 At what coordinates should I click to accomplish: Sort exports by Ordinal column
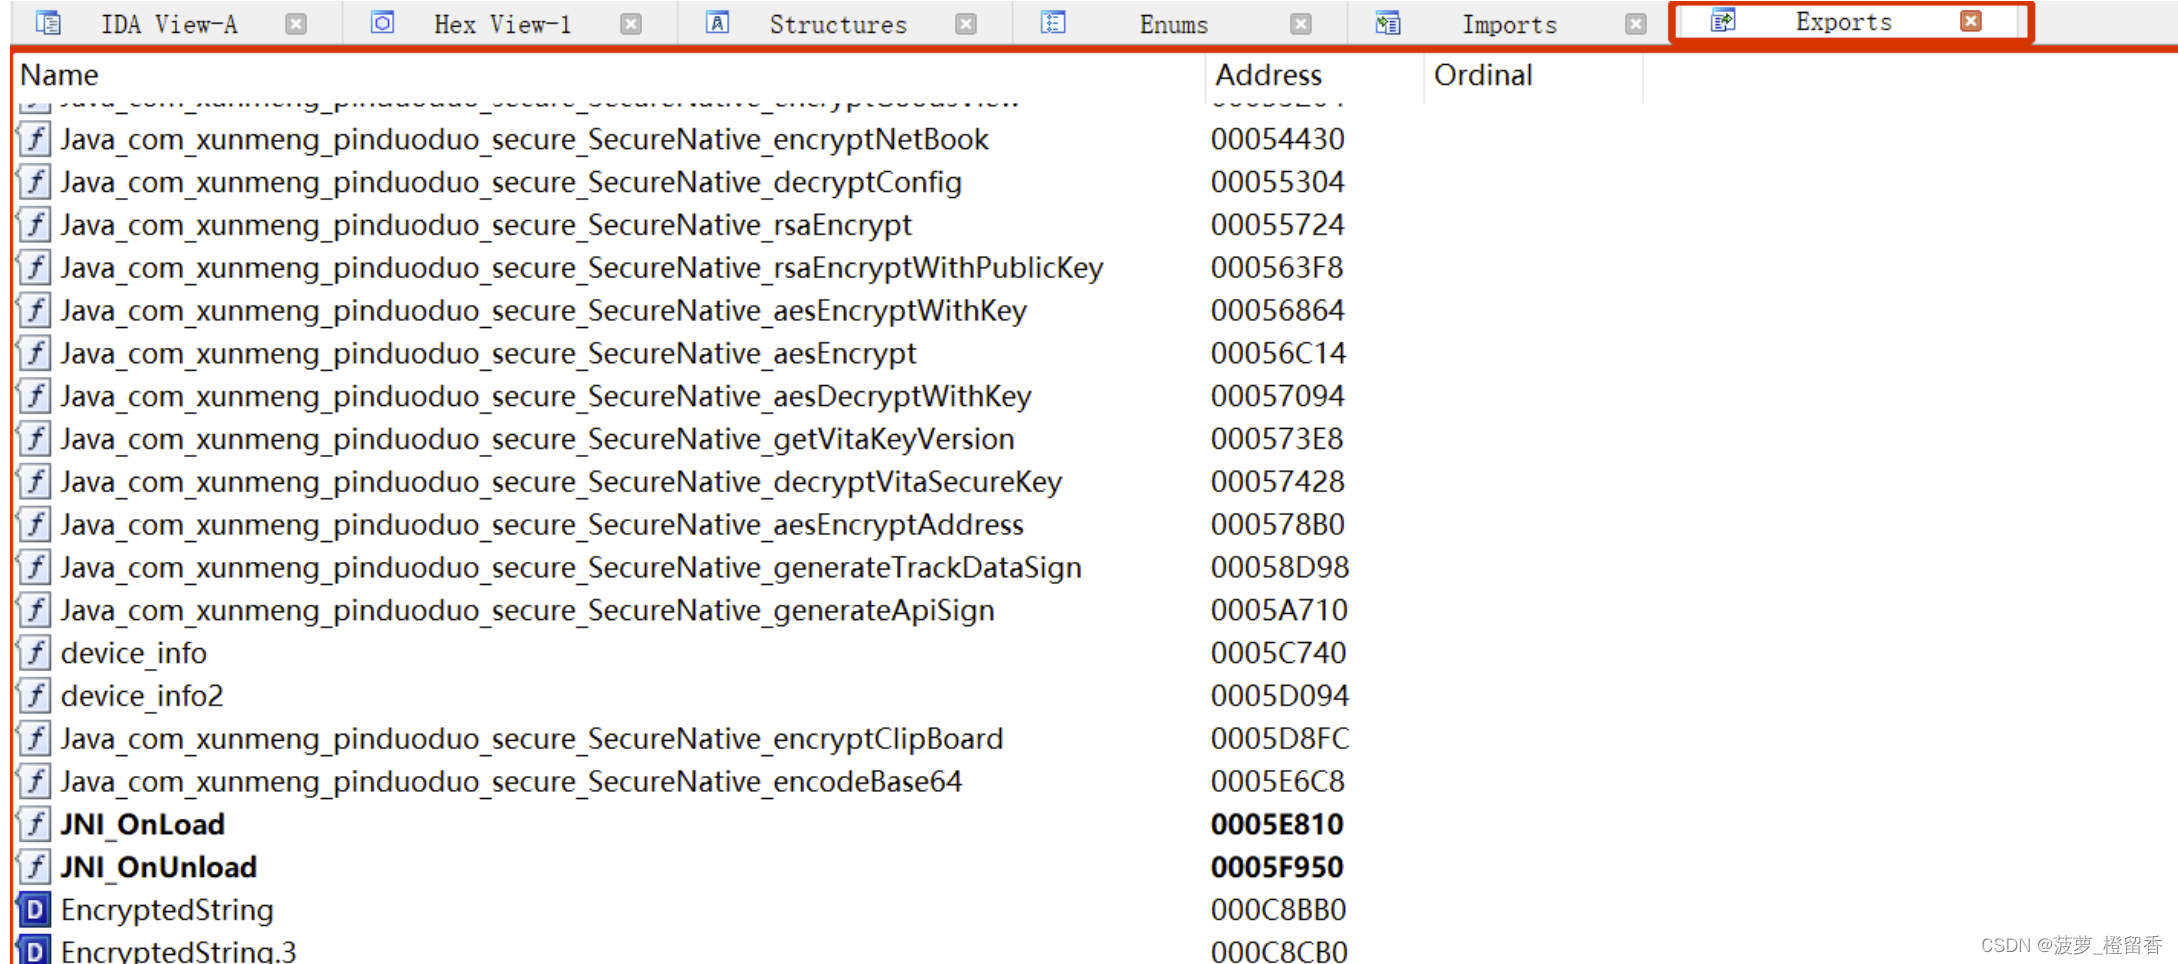(x=1533, y=75)
